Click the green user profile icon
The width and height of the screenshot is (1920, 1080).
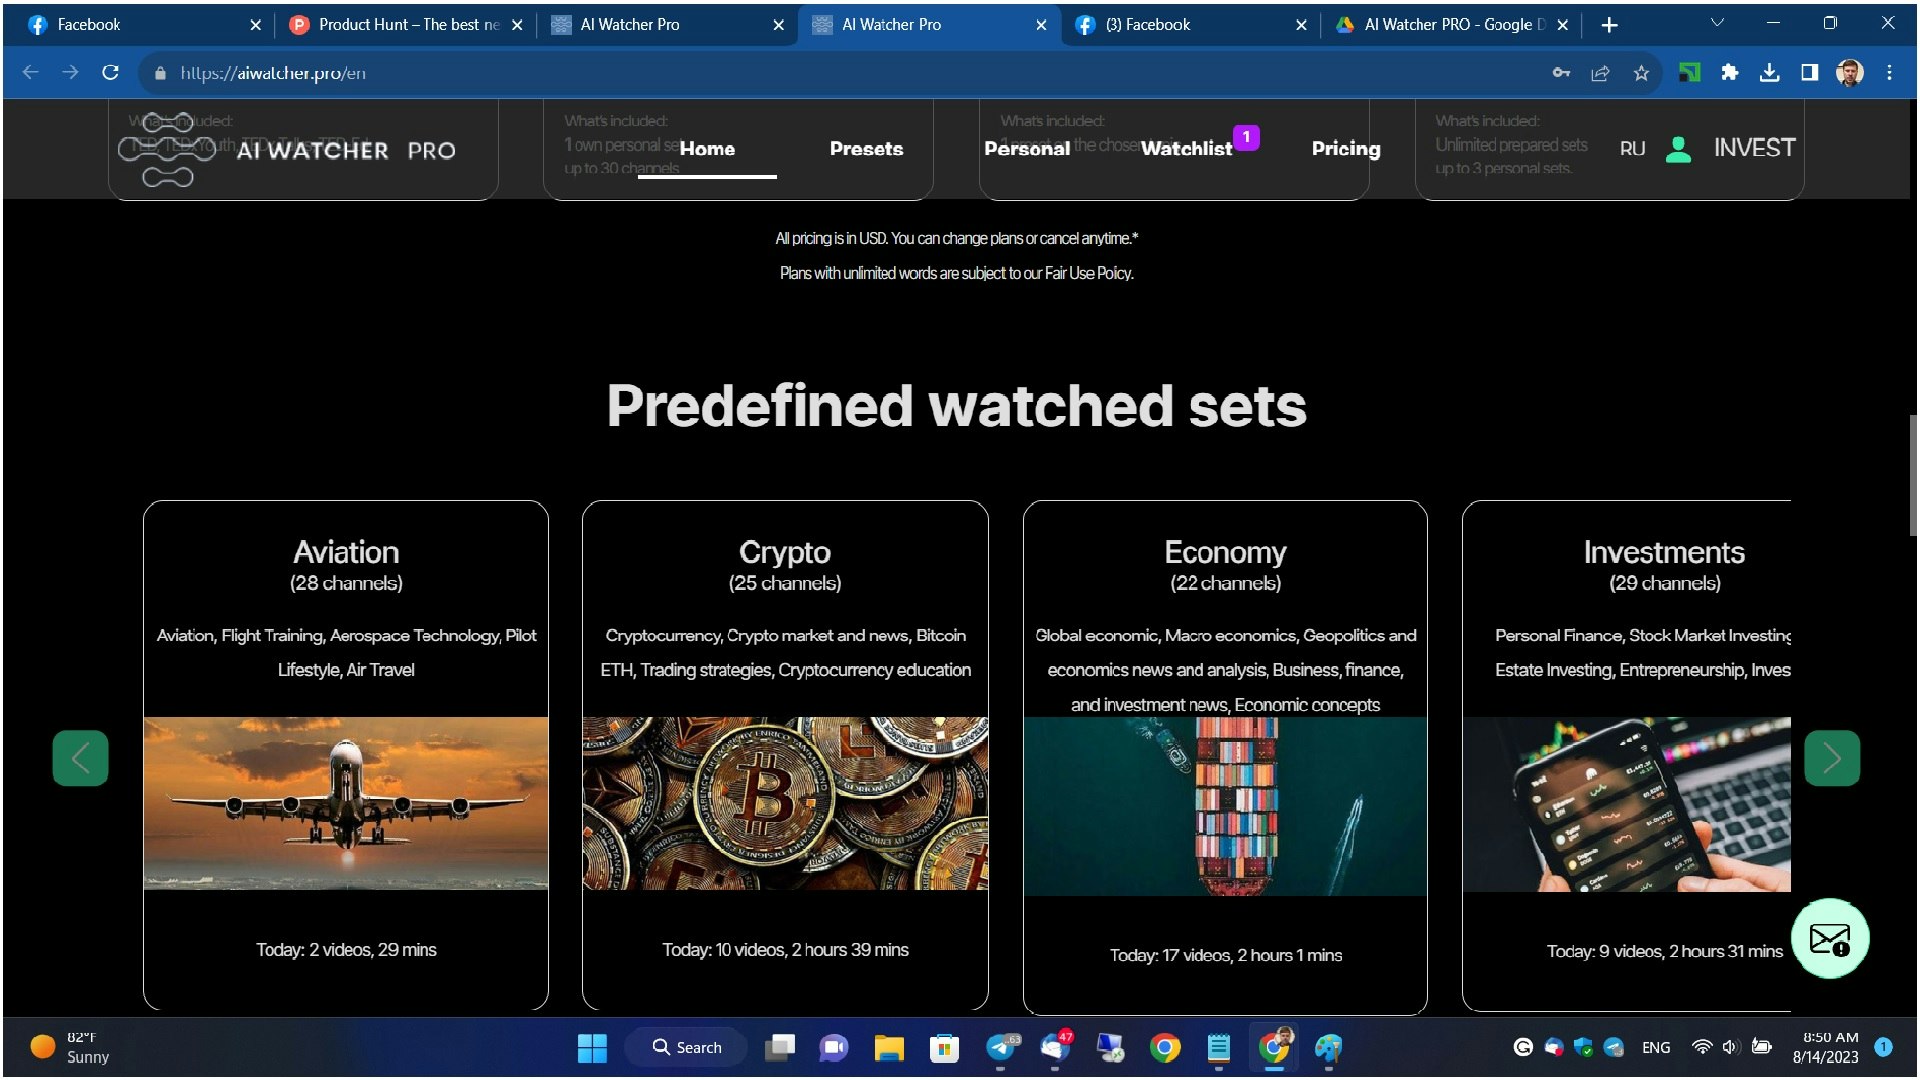point(1679,149)
